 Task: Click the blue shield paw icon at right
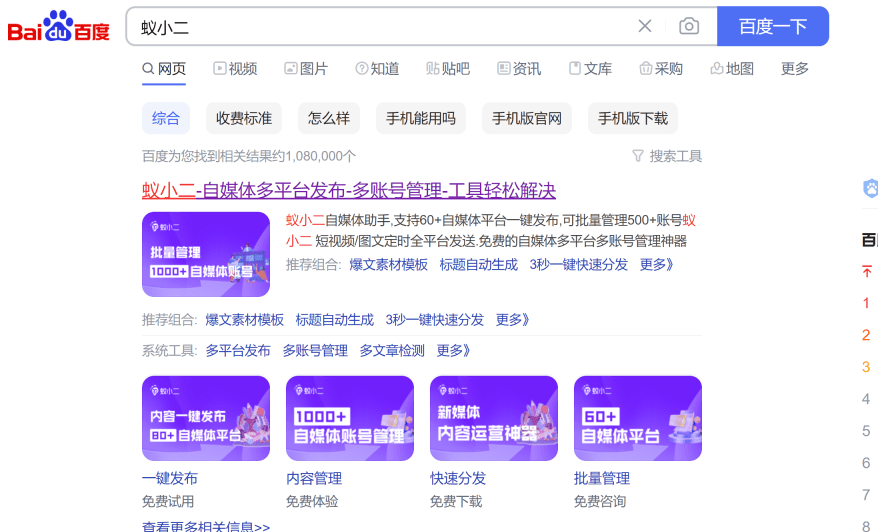coord(870,189)
